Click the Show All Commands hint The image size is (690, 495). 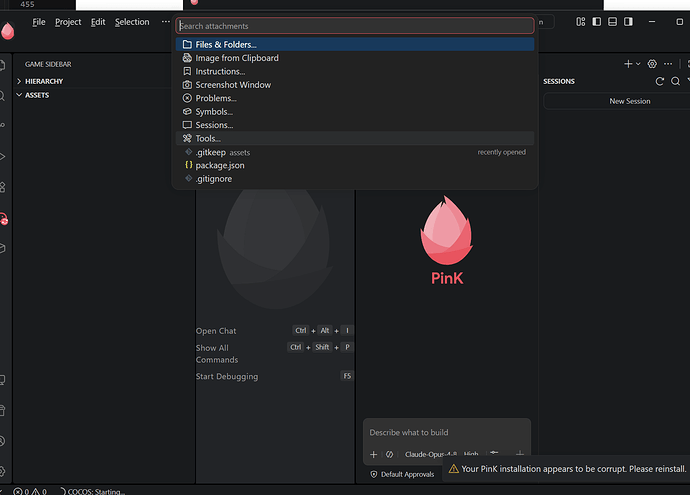coord(217,354)
